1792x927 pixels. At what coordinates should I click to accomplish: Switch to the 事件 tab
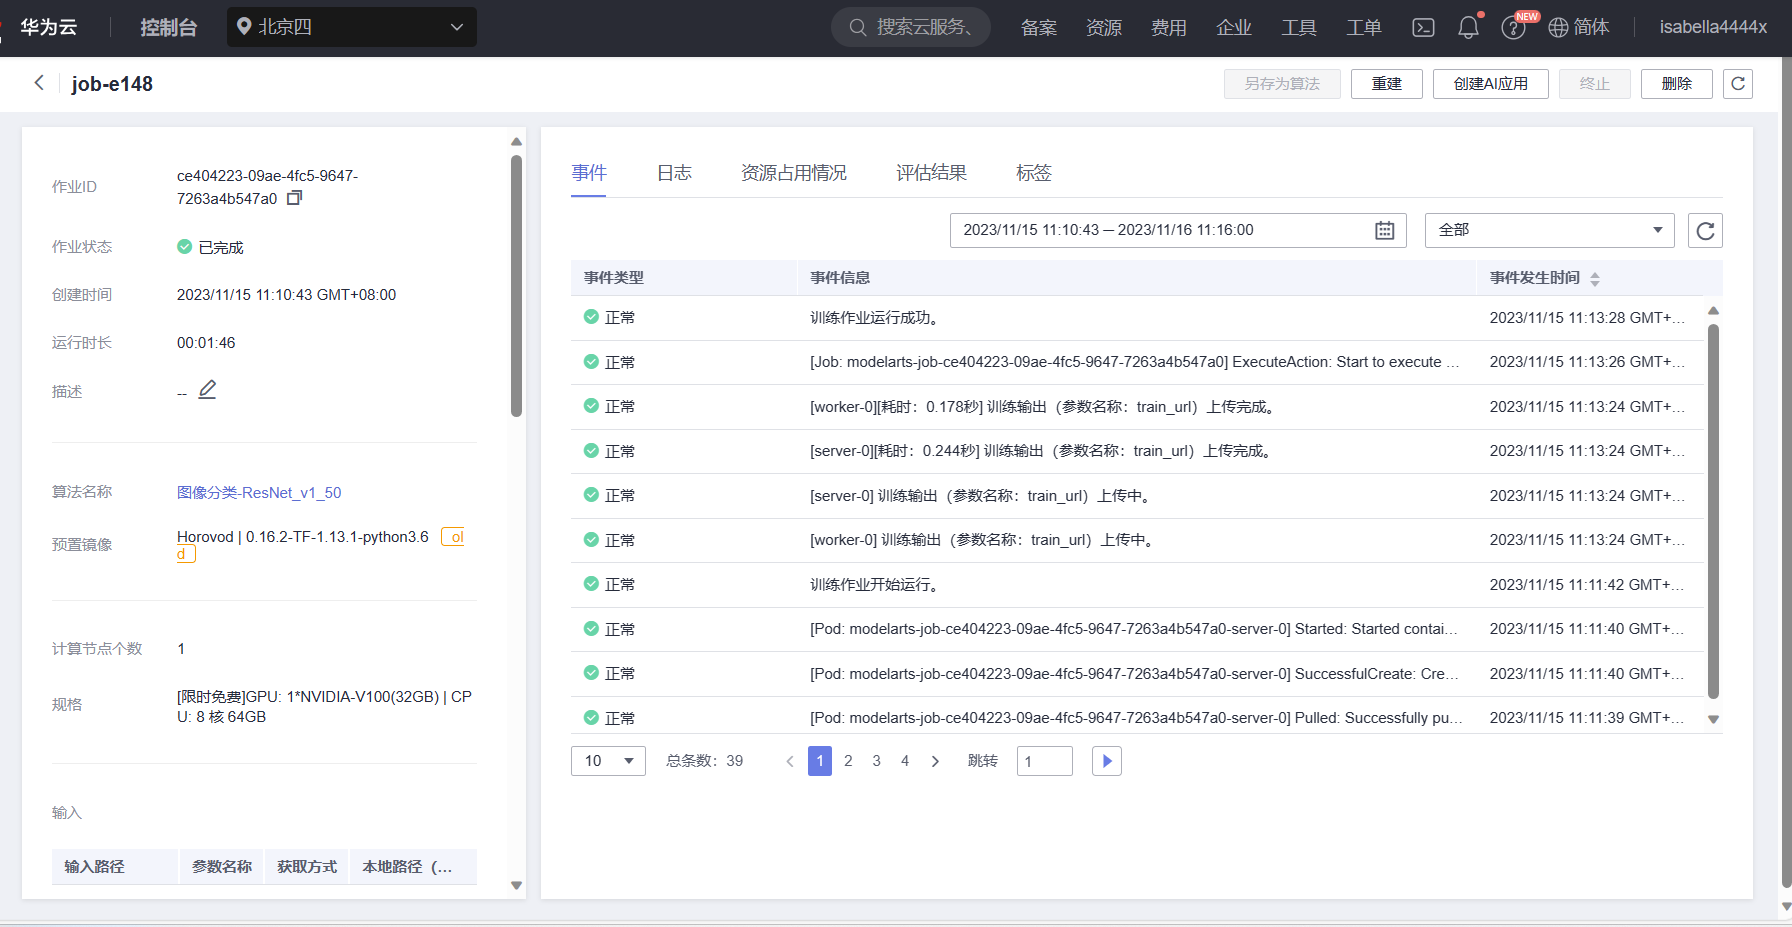pos(589,173)
